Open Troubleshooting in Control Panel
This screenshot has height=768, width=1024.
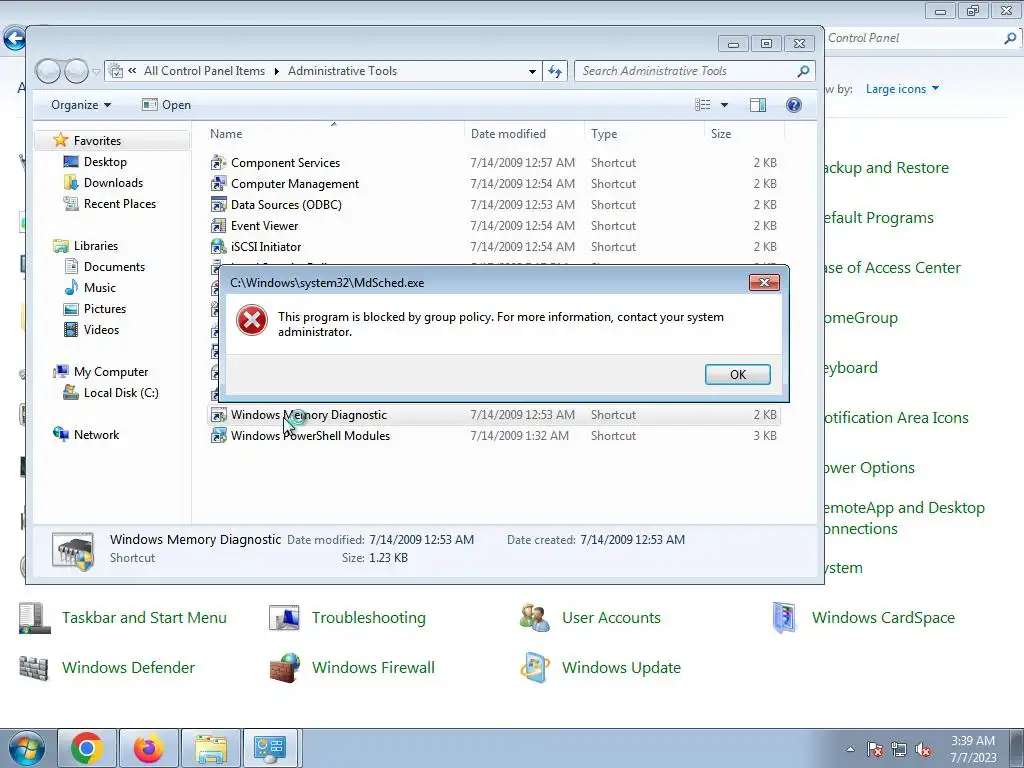368,617
